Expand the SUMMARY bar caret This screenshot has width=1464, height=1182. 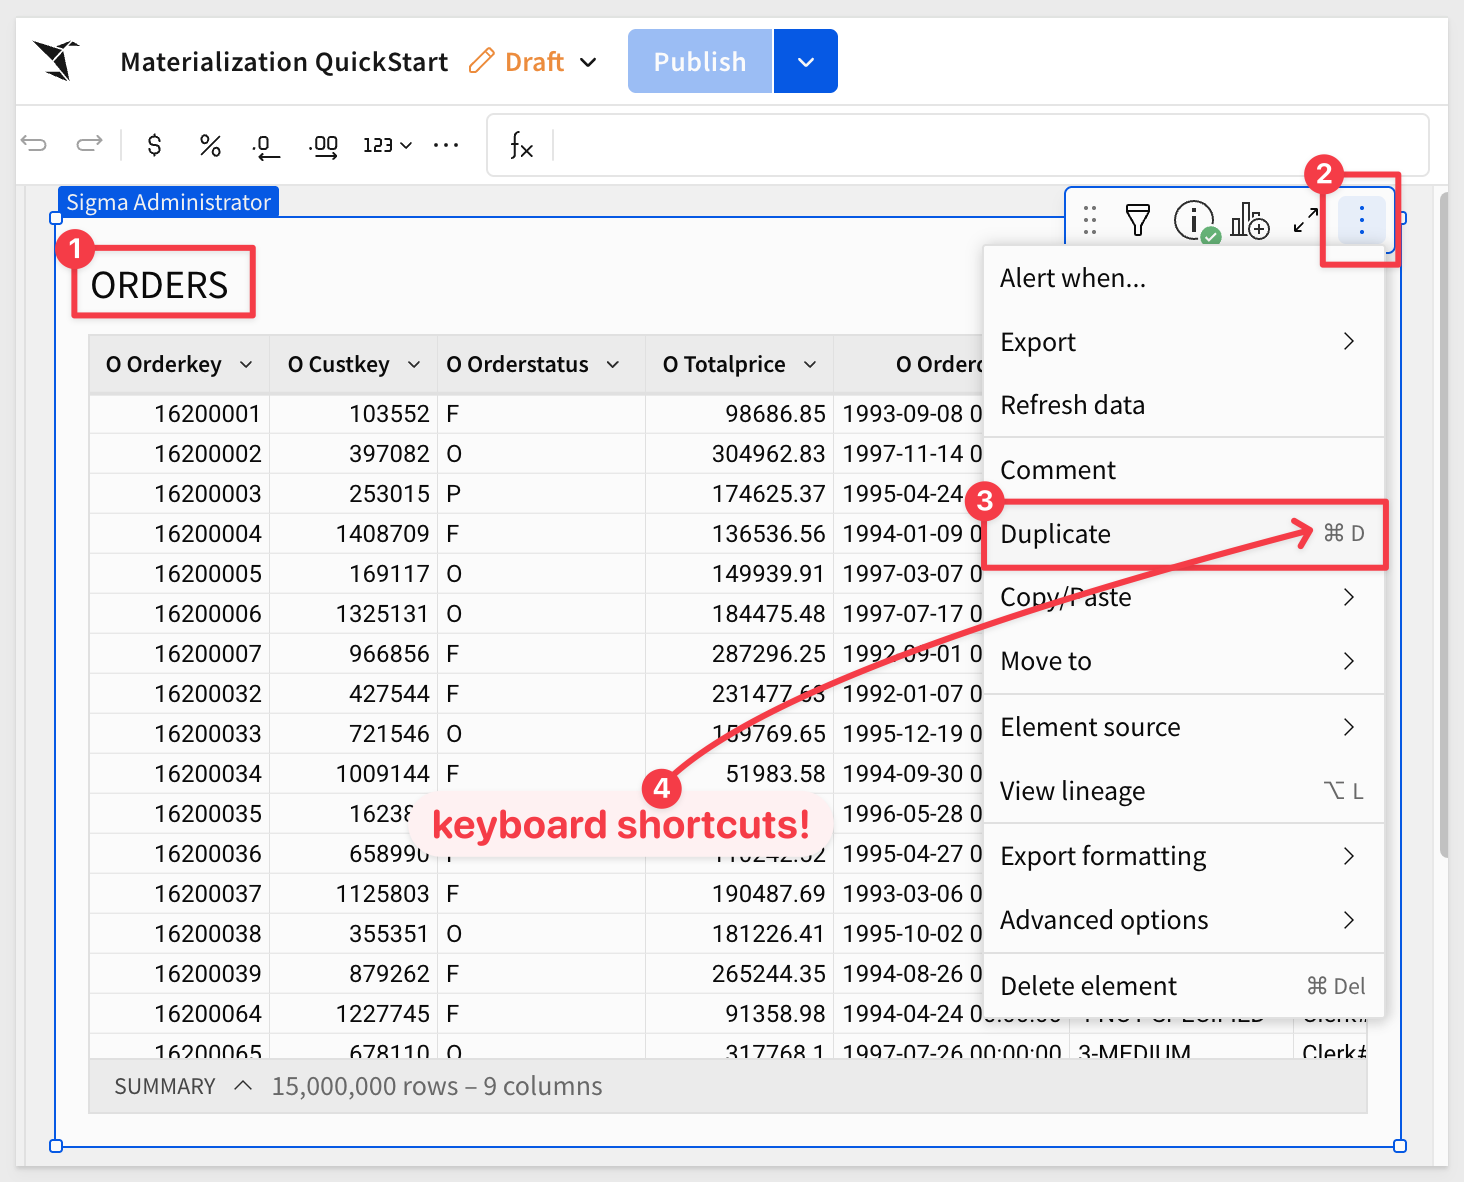click(x=243, y=1086)
